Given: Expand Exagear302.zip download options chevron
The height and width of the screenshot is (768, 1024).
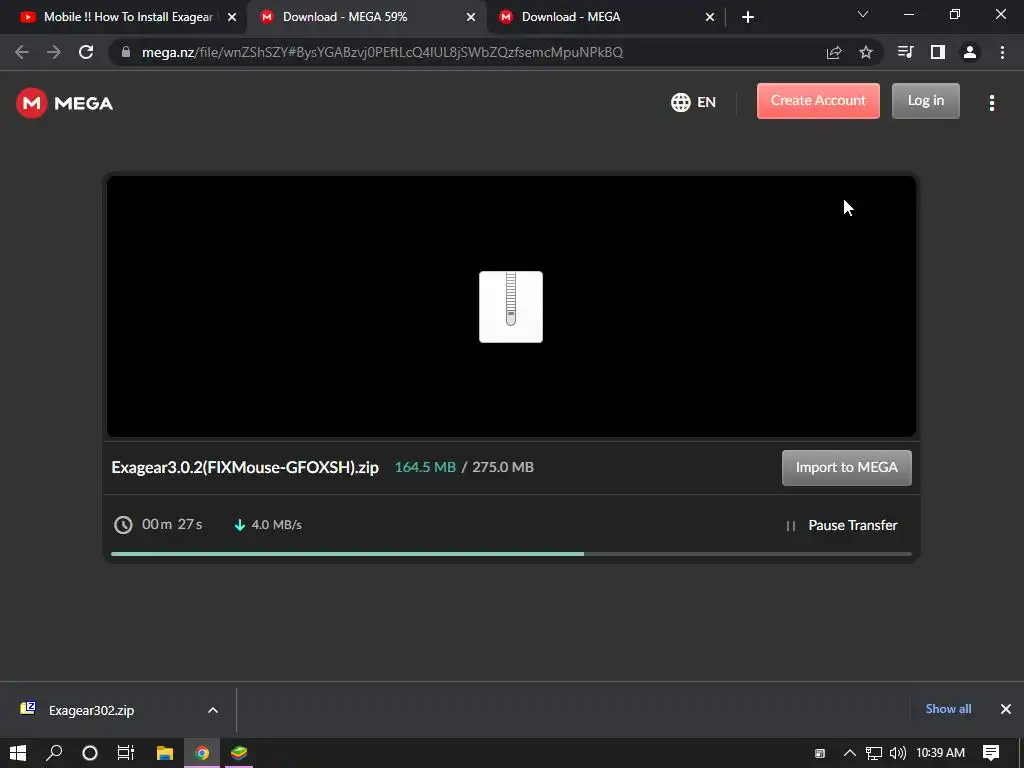Looking at the screenshot, I should coord(213,710).
